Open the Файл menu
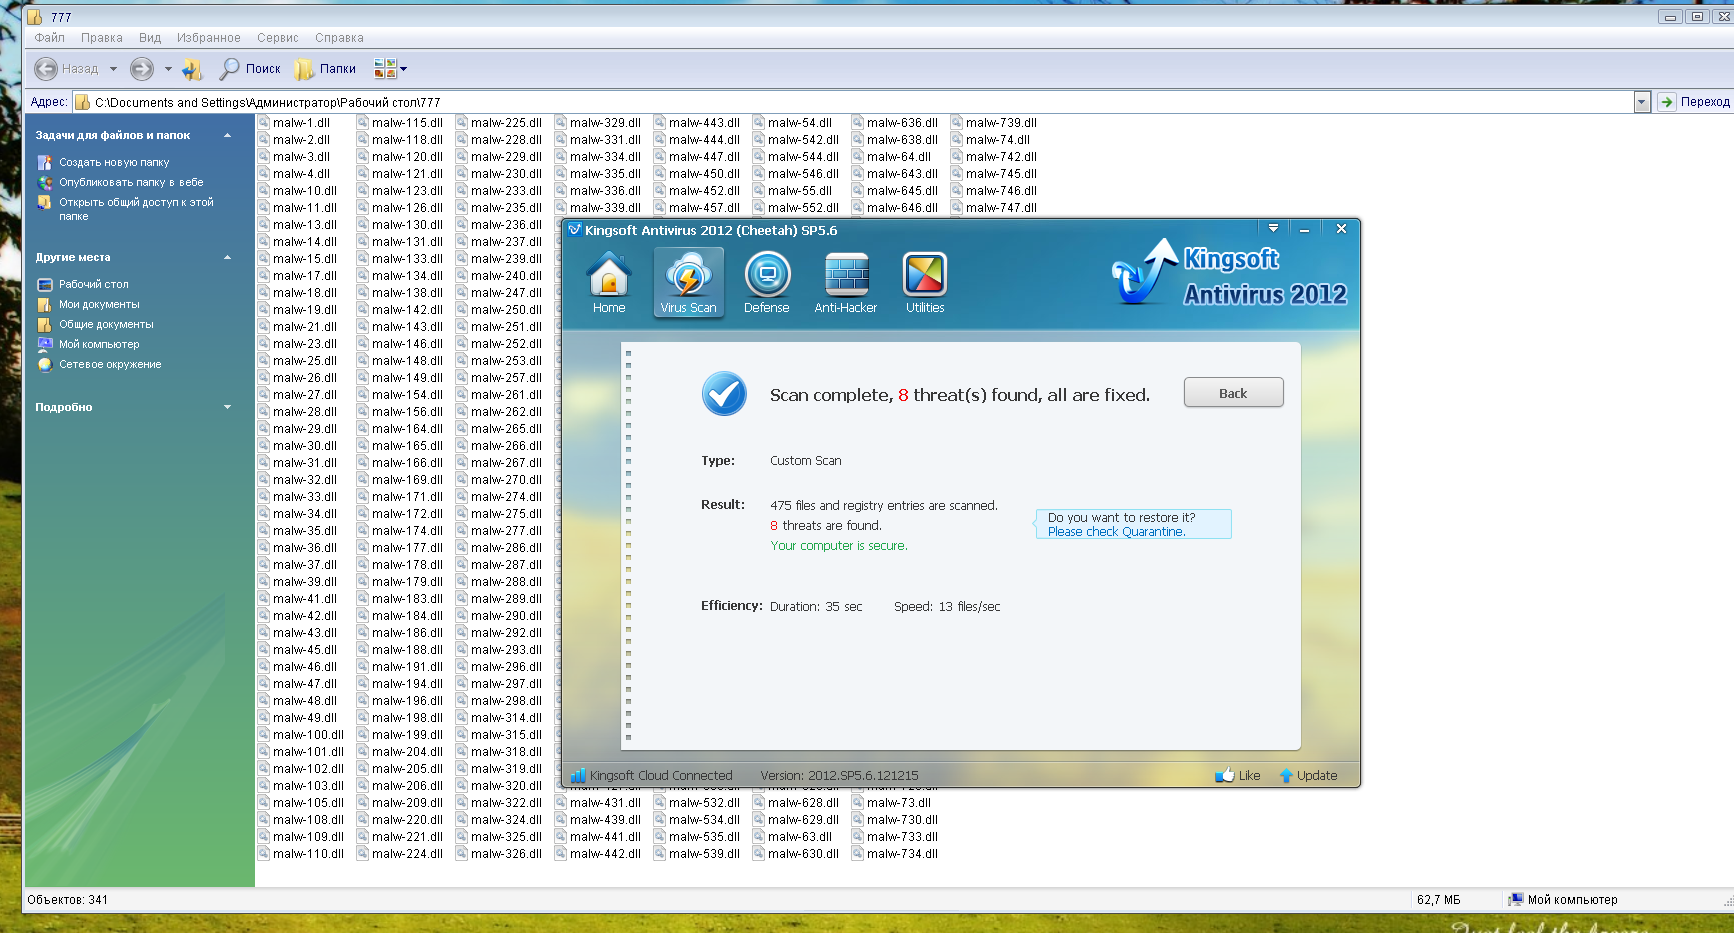 (49, 38)
